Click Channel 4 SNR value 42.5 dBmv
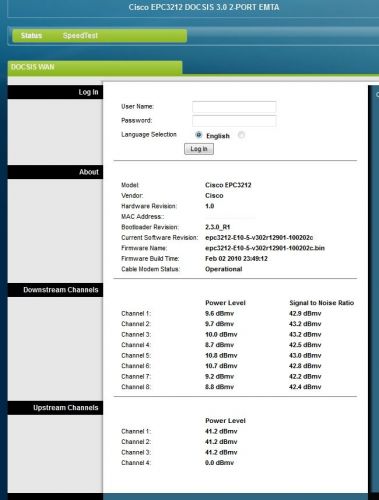 tap(305, 345)
